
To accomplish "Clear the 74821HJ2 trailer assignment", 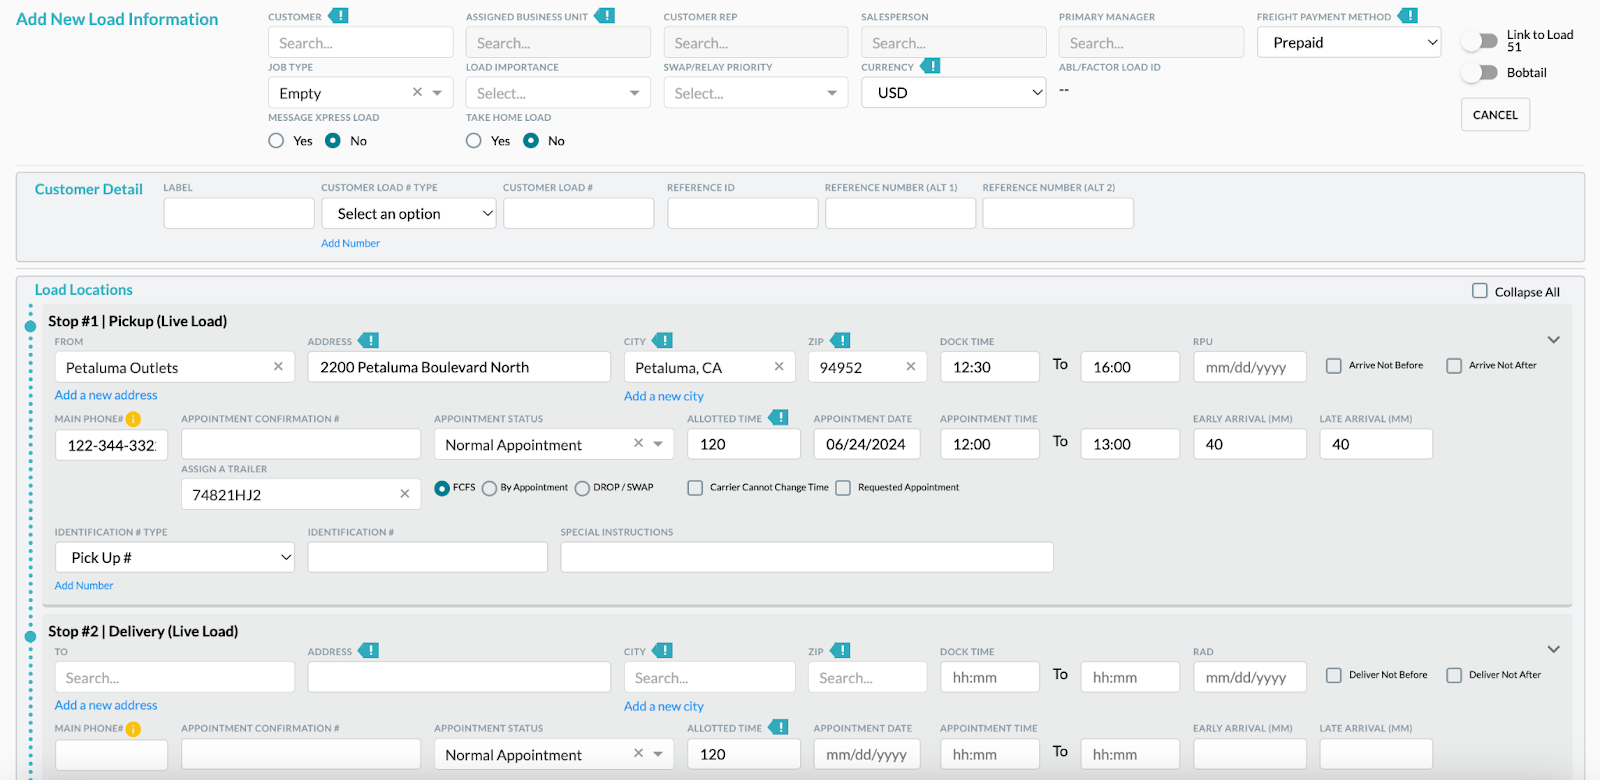I will 405,494.
